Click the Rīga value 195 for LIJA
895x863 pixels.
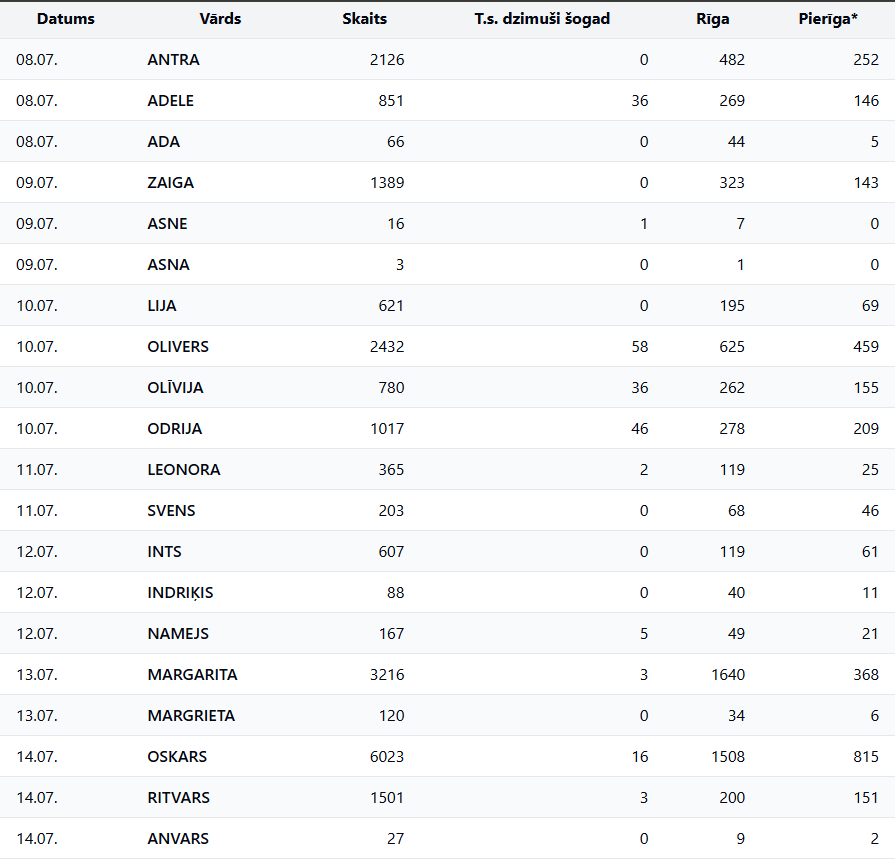[732, 306]
